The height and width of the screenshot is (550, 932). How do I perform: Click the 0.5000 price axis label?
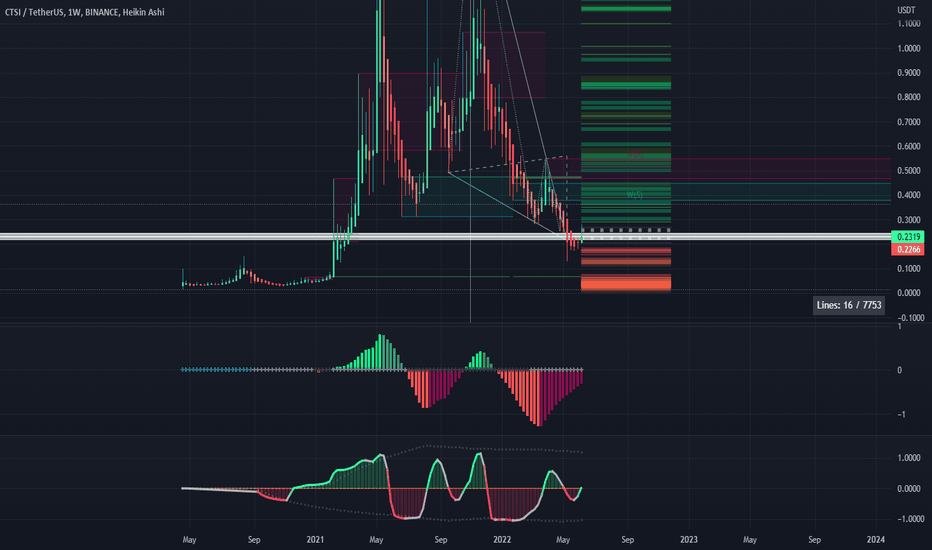coord(909,171)
